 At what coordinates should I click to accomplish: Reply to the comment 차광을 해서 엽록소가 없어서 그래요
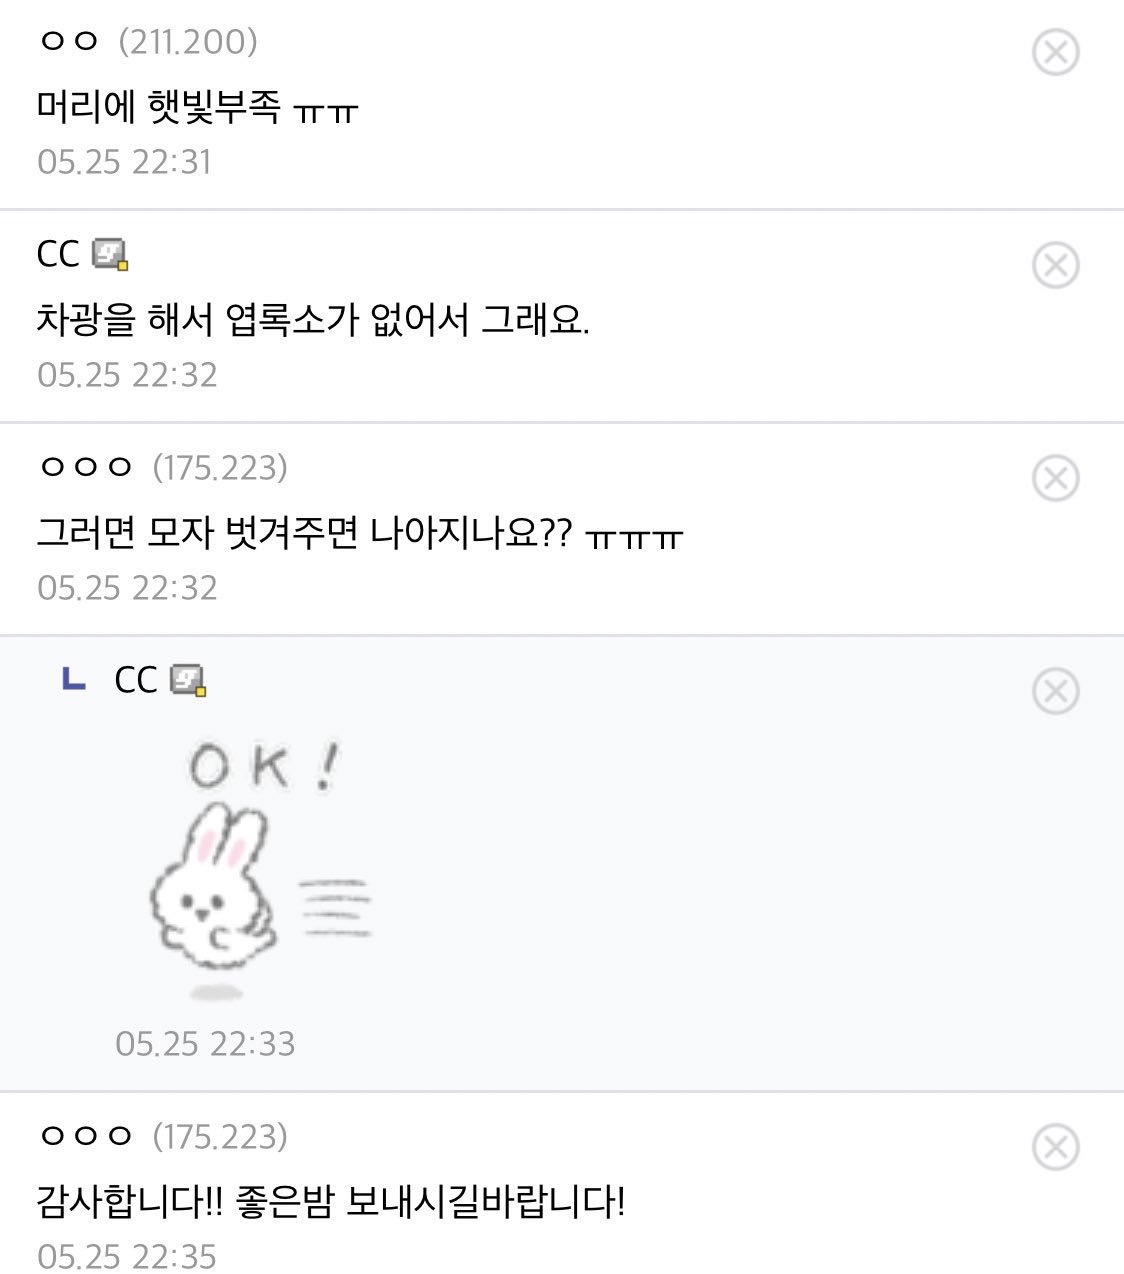[312, 319]
